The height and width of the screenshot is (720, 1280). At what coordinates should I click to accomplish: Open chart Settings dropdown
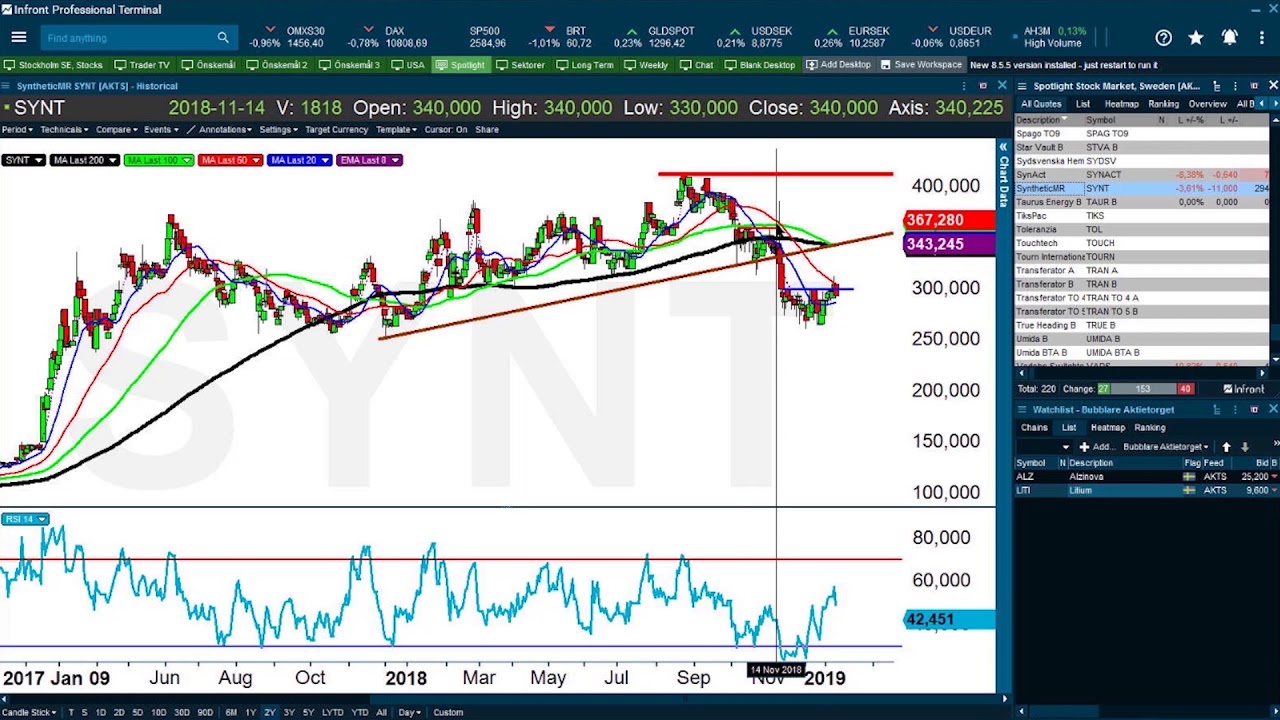click(278, 130)
